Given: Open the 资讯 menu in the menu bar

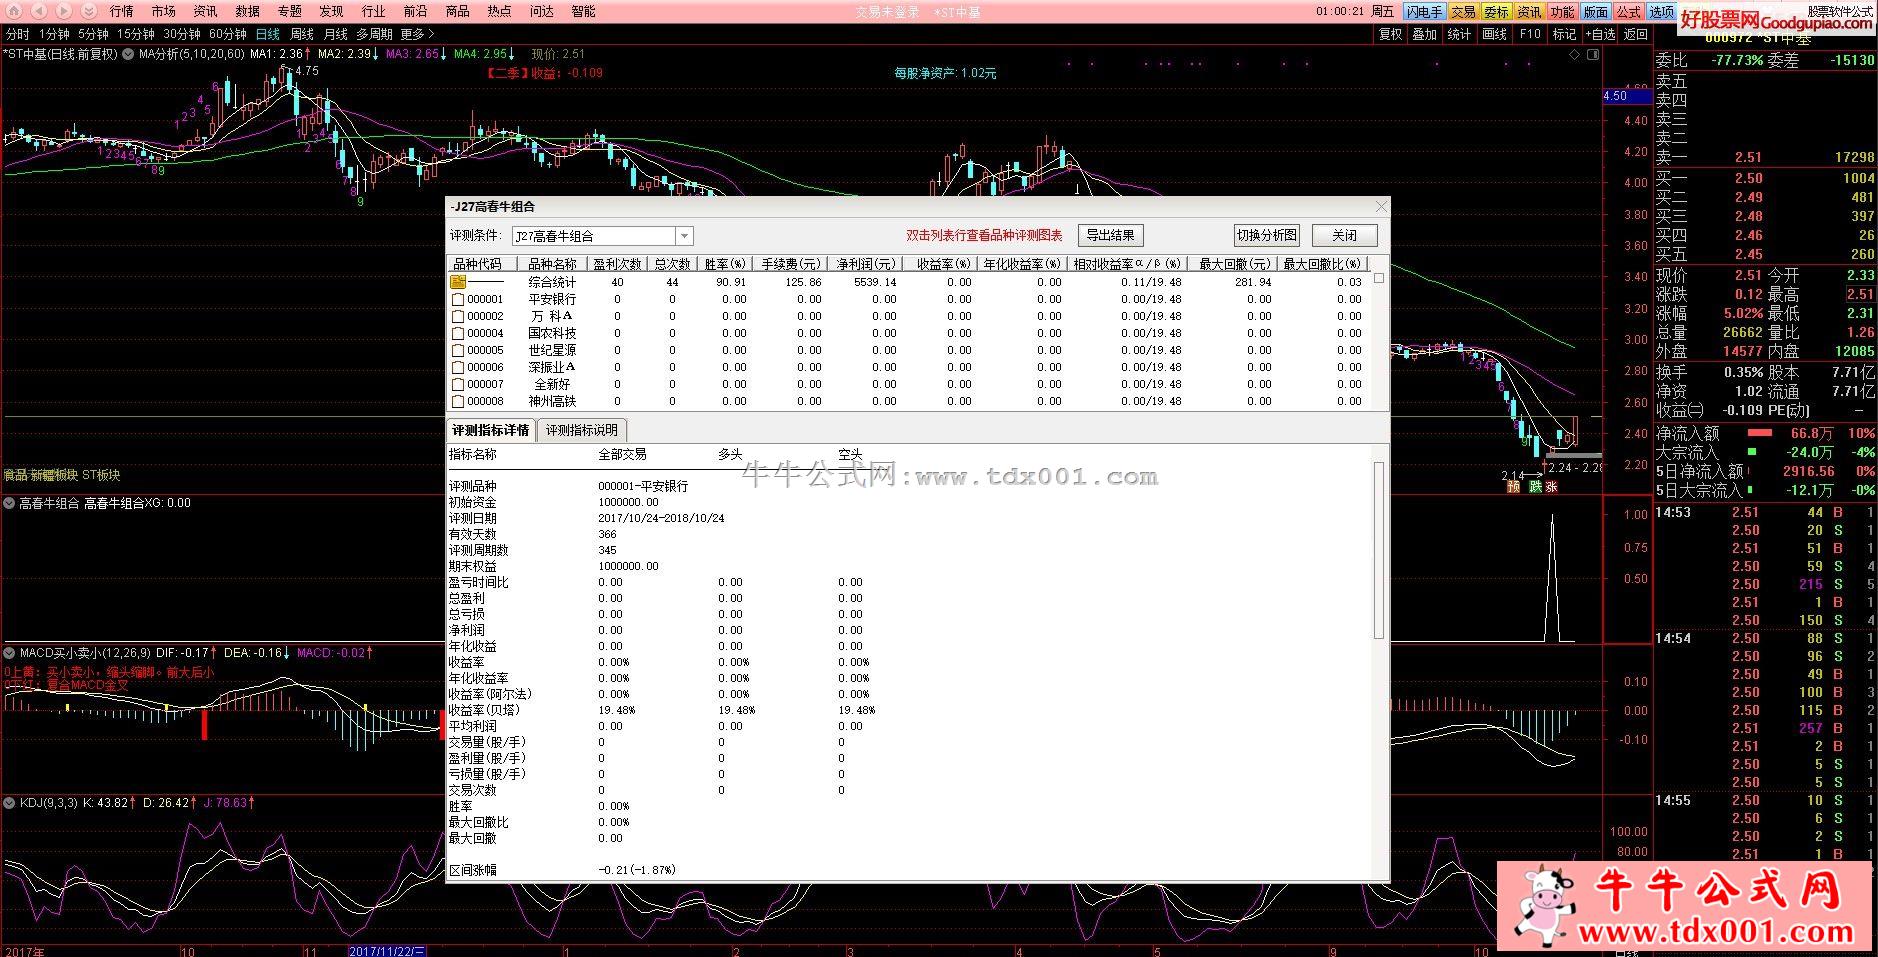Looking at the screenshot, I should [205, 11].
